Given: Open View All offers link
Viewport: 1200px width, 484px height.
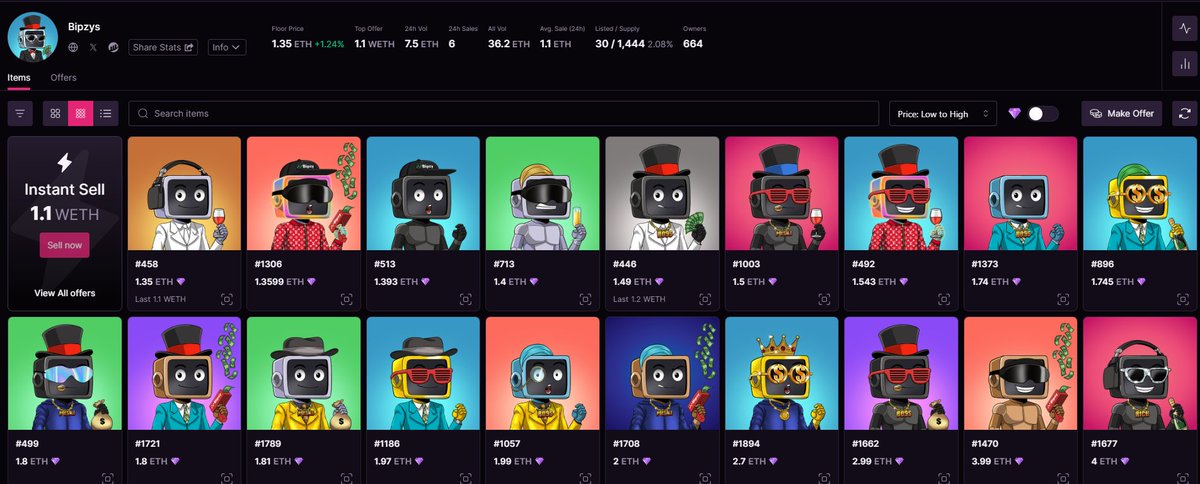Looking at the screenshot, I should click(x=64, y=293).
